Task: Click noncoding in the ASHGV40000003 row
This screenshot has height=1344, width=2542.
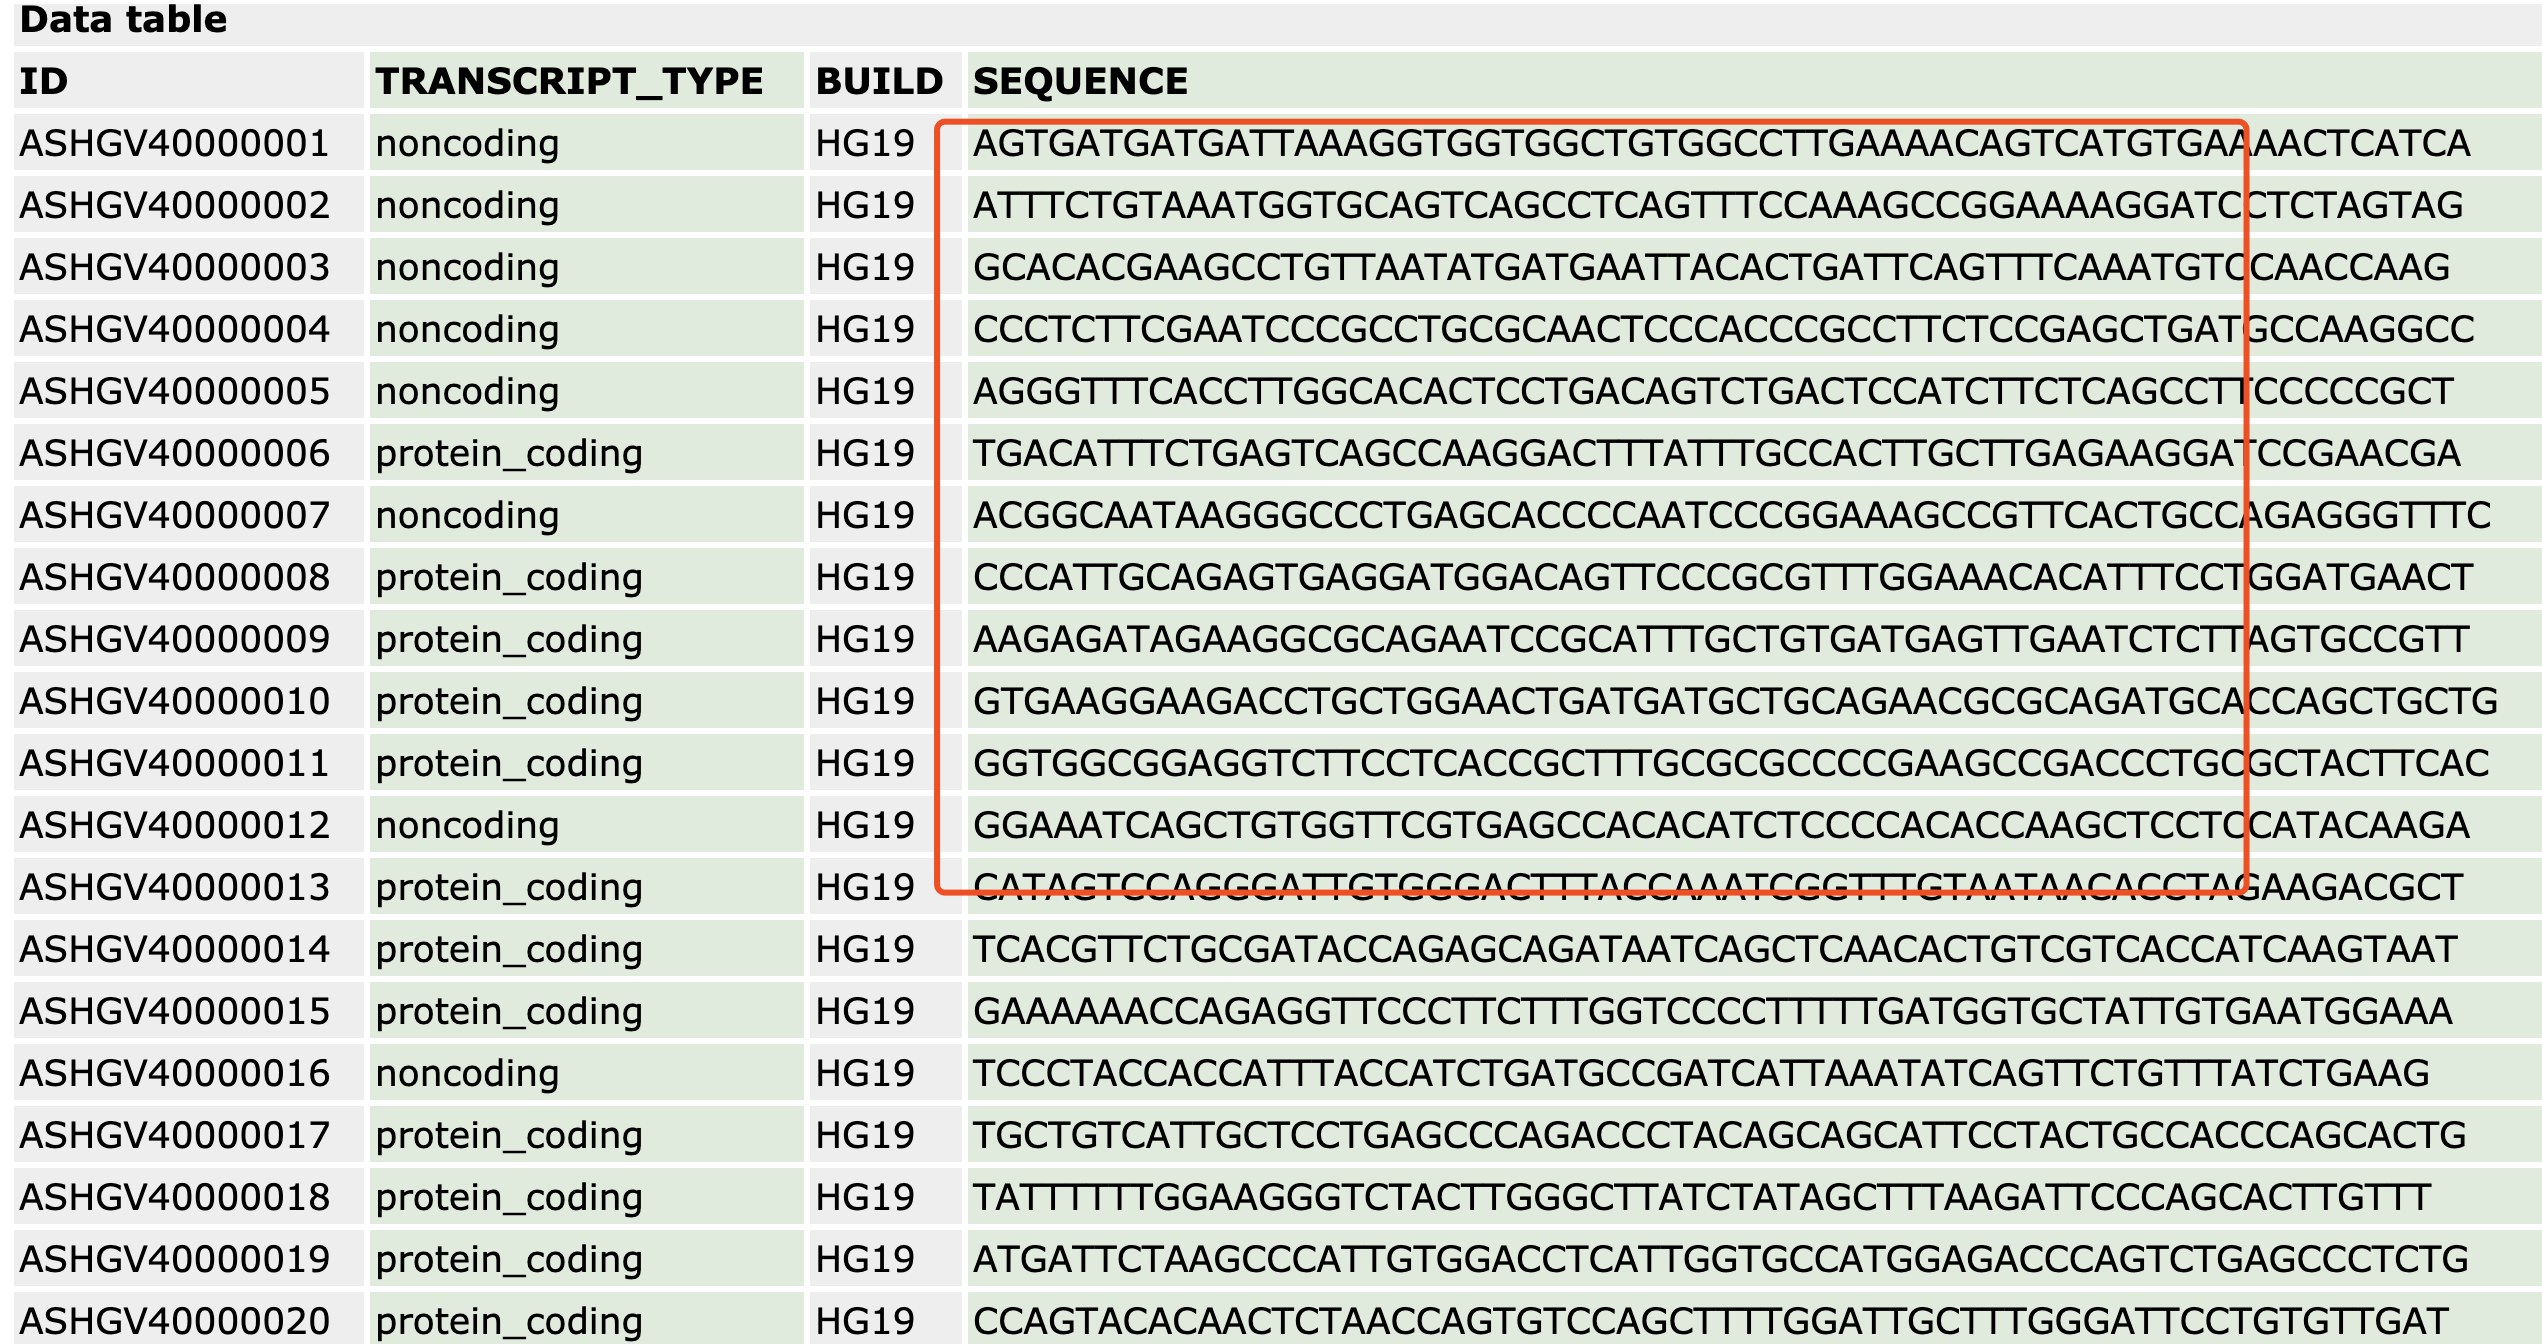Action: (x=467, y=268)
